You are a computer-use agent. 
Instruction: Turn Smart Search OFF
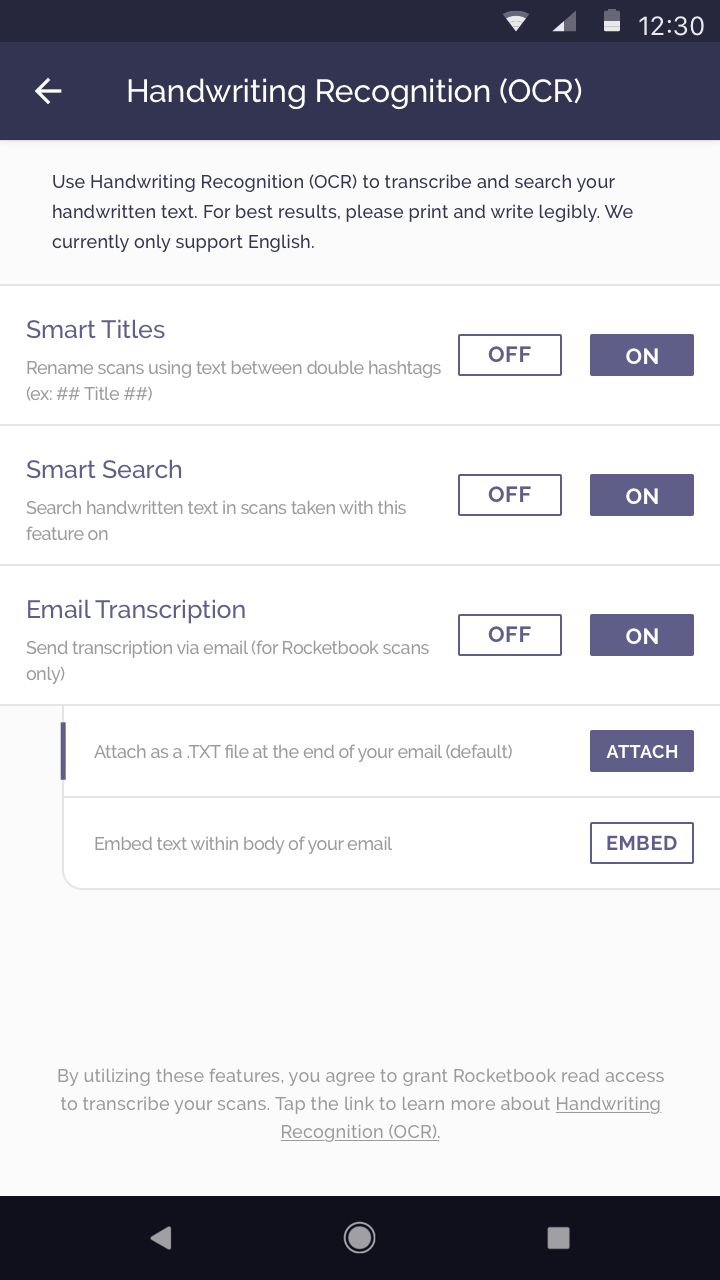click(x=510, y=495)
